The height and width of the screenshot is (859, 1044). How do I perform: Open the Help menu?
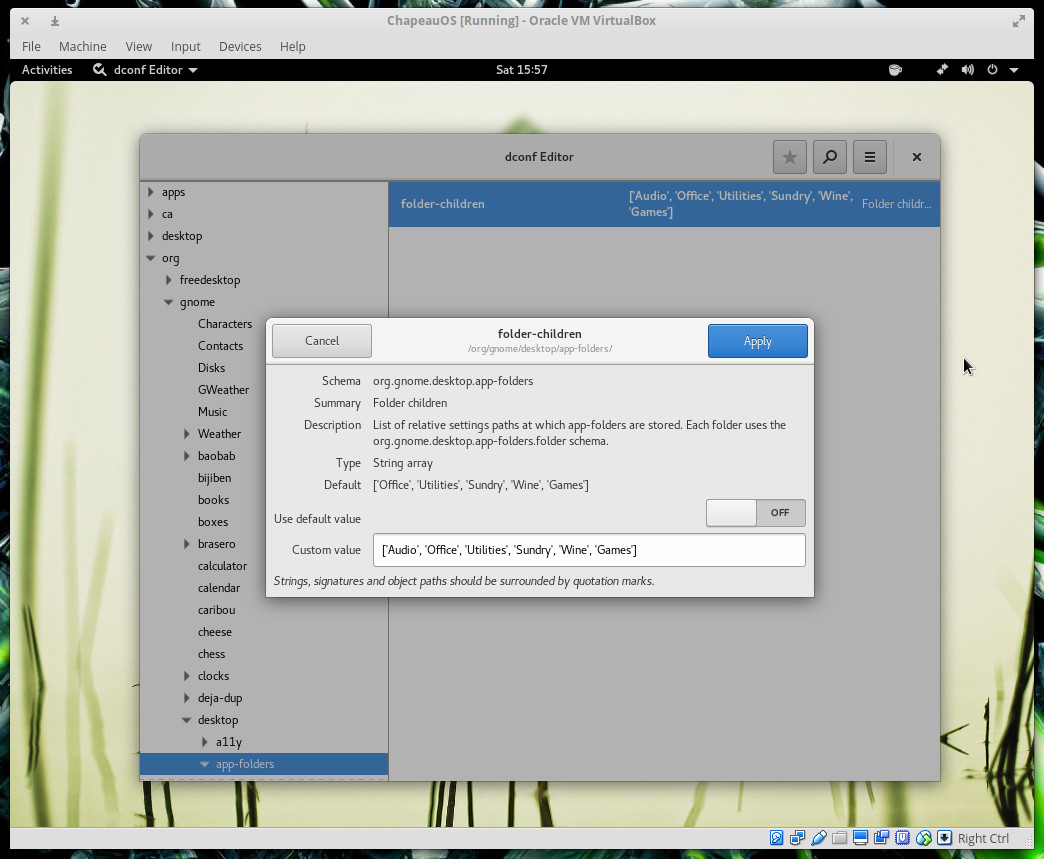click(292, 47)
